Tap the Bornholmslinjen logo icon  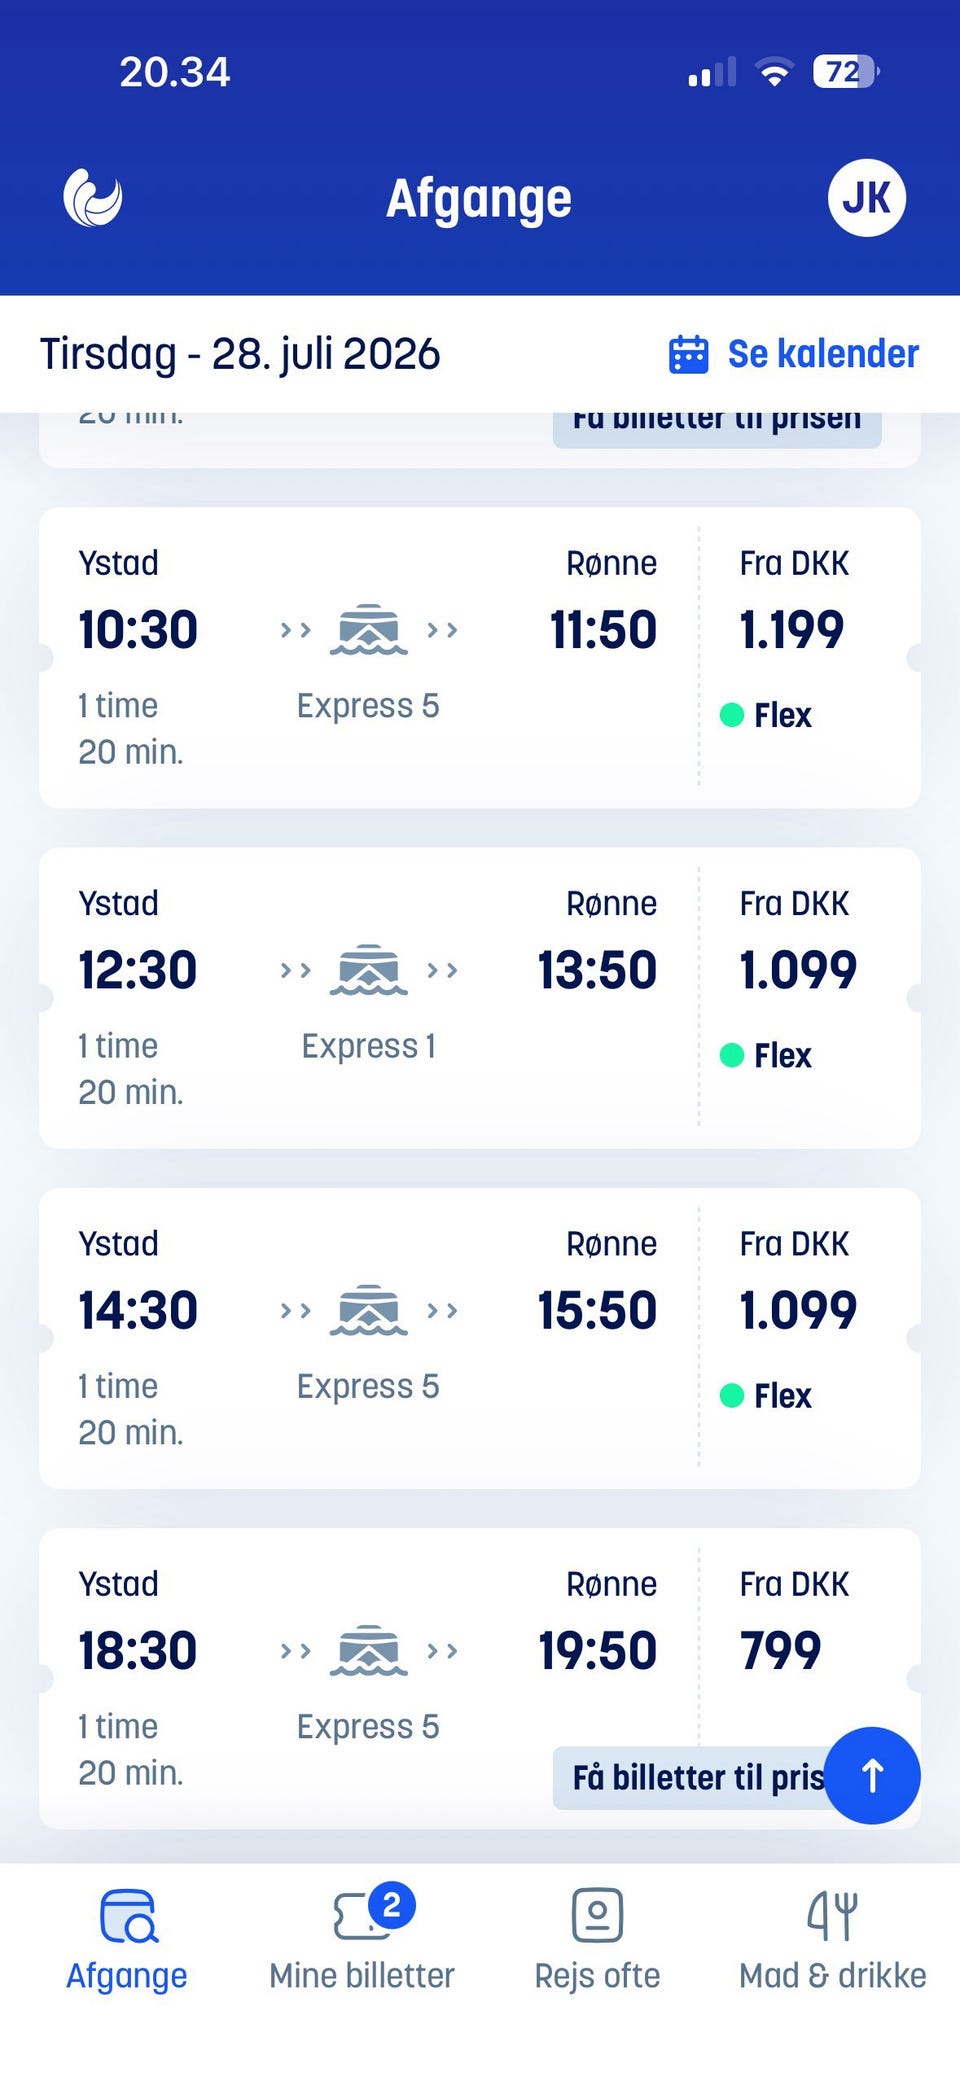tap(93, 197)
